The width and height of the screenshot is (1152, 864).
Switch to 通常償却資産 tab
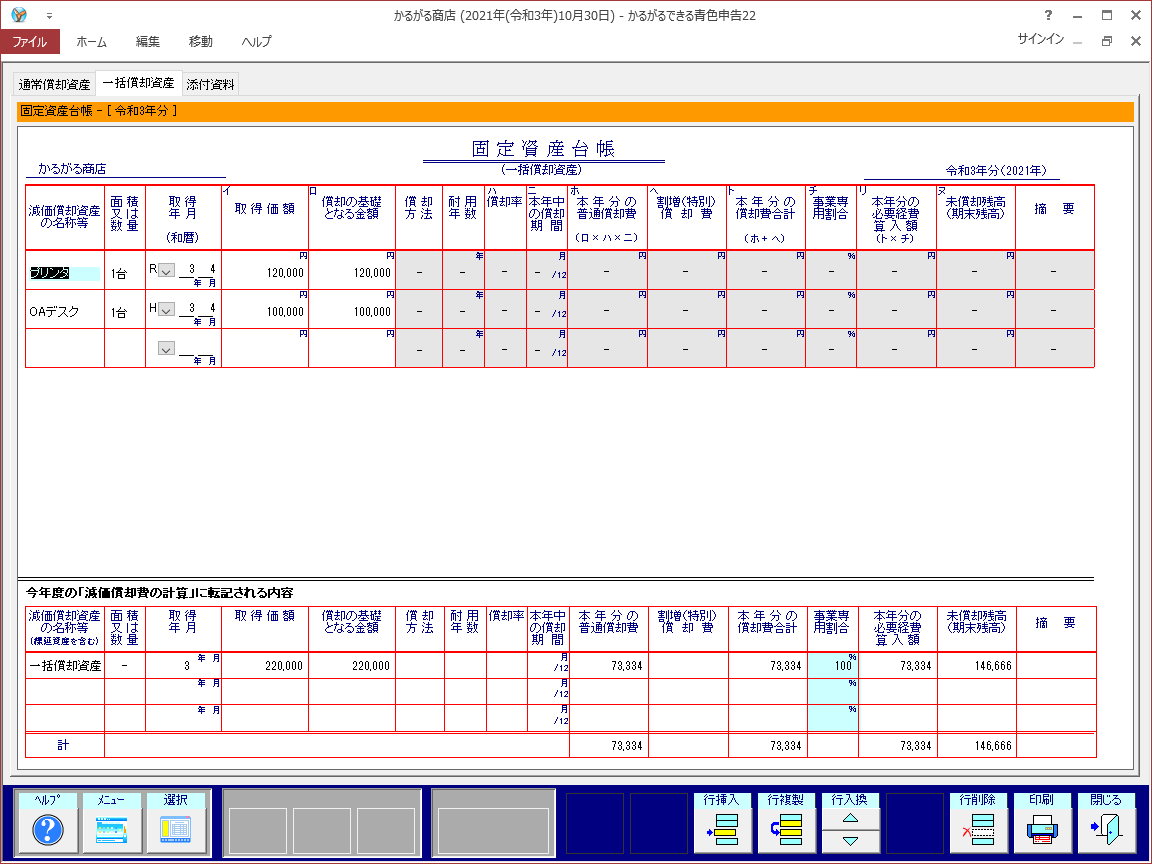[54, 84]
